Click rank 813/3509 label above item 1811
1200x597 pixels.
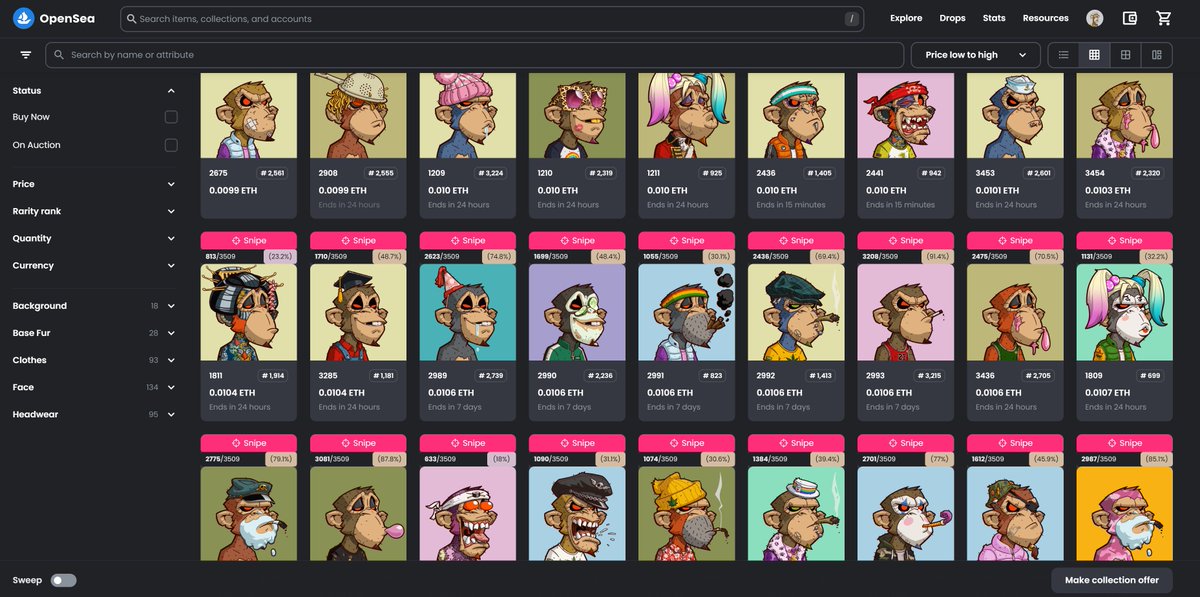[x=221, y=256]
